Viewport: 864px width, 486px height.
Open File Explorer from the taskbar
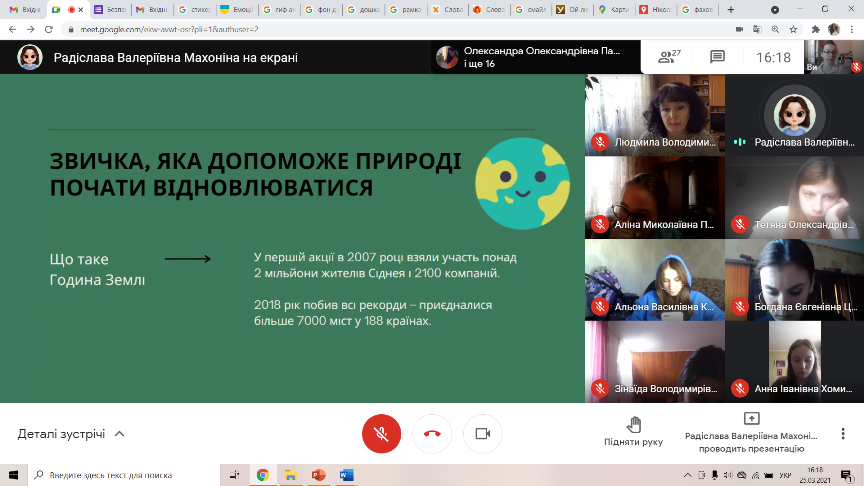coord(291,475)
